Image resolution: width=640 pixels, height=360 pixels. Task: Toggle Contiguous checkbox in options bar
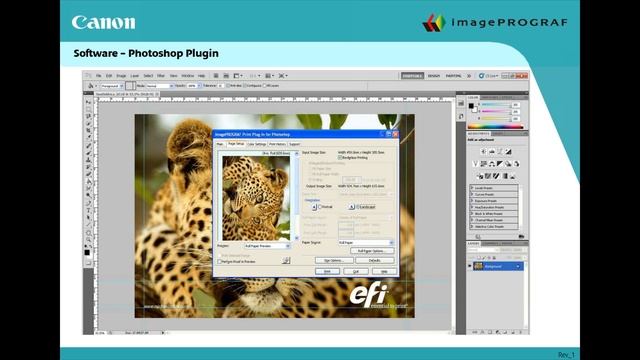[245, 86]
